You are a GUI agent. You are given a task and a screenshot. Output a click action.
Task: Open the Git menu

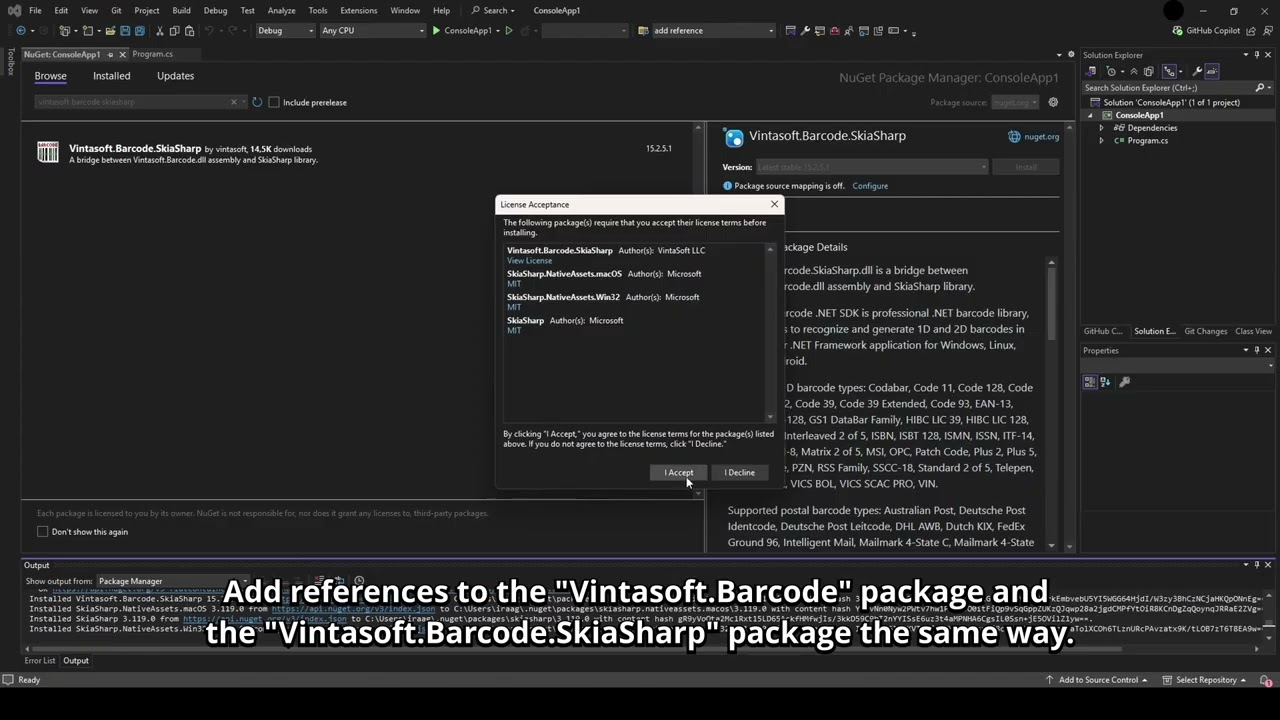coord(116,10)
